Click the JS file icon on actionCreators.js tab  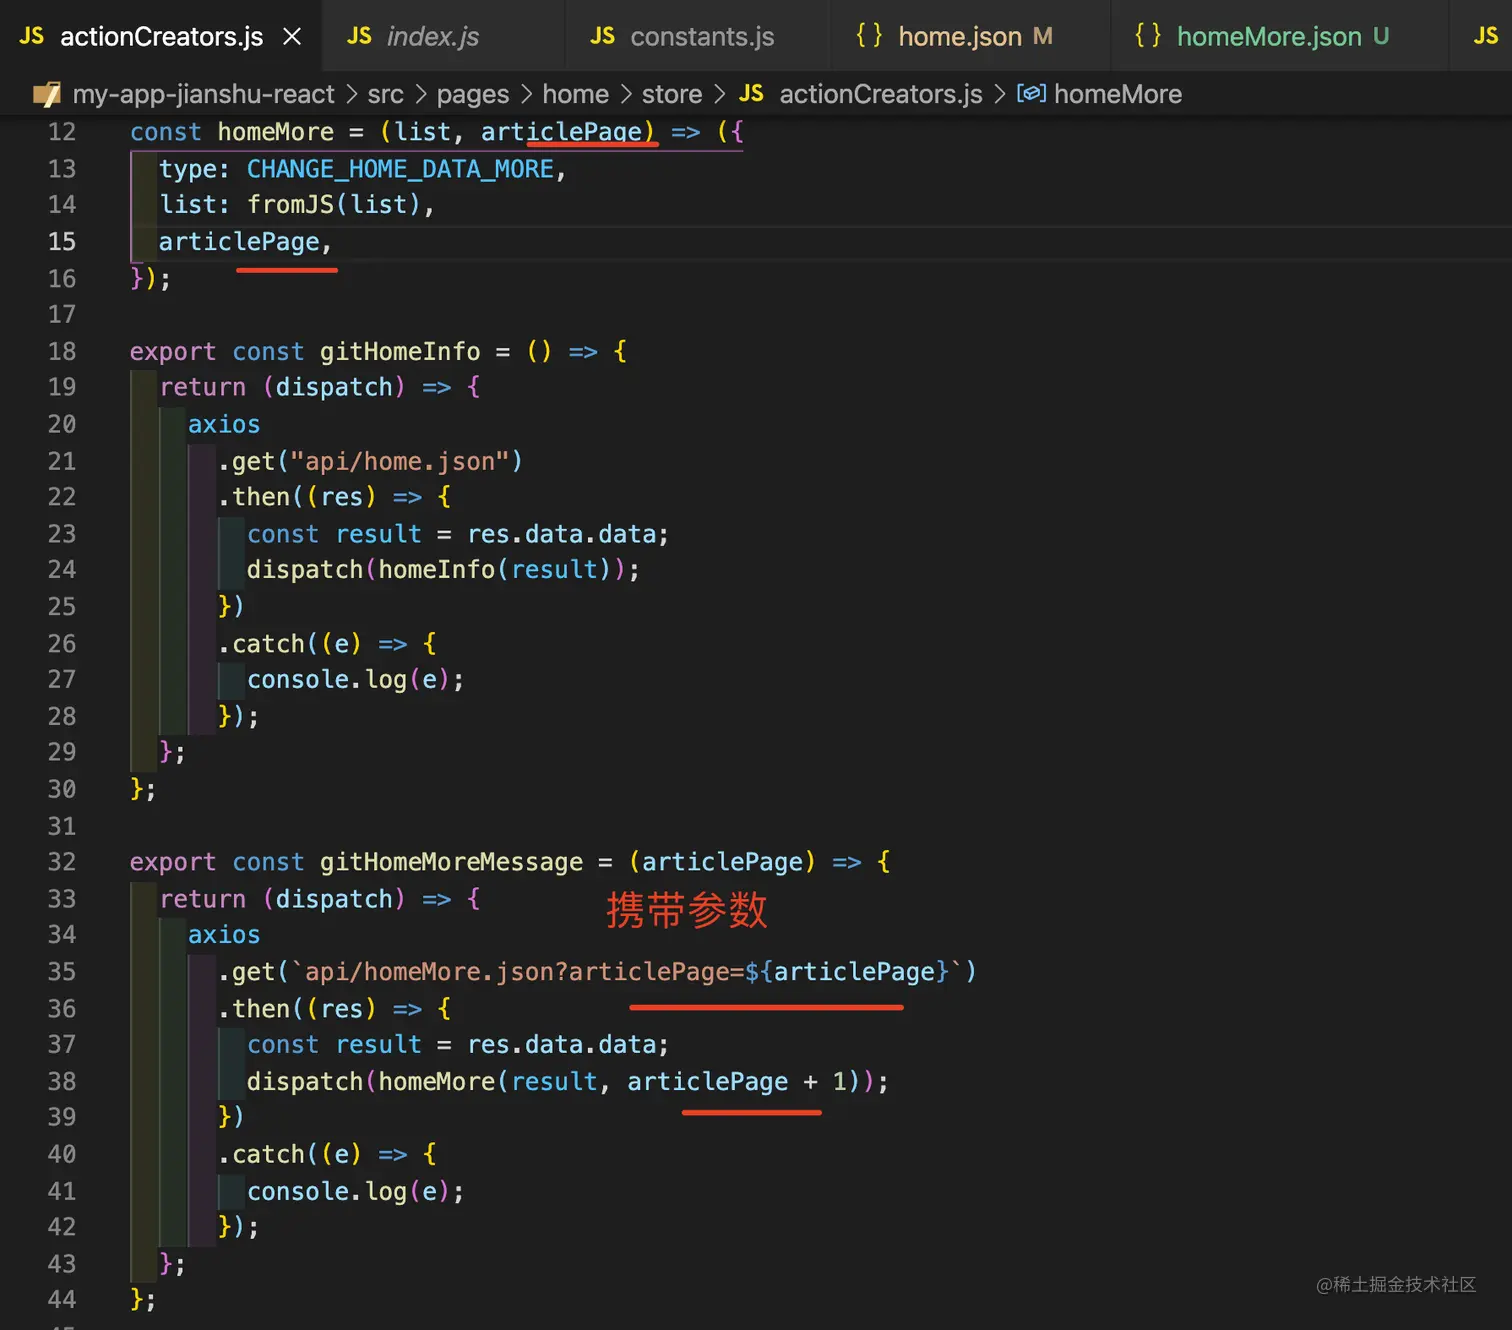(32, 36)
